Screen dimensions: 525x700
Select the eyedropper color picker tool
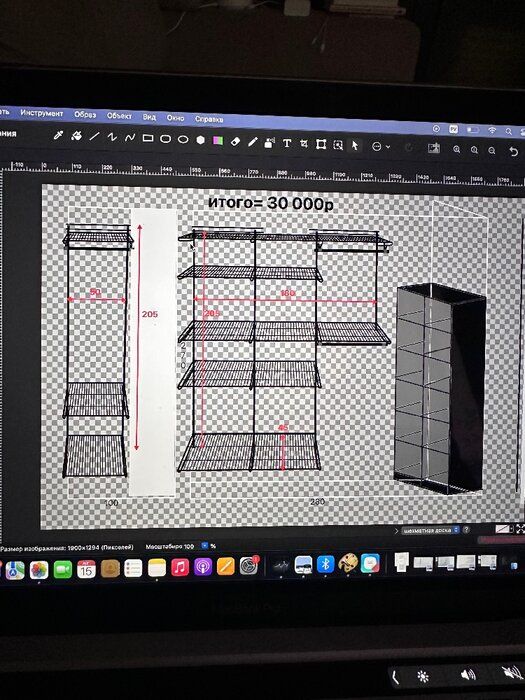pos(58,135)
